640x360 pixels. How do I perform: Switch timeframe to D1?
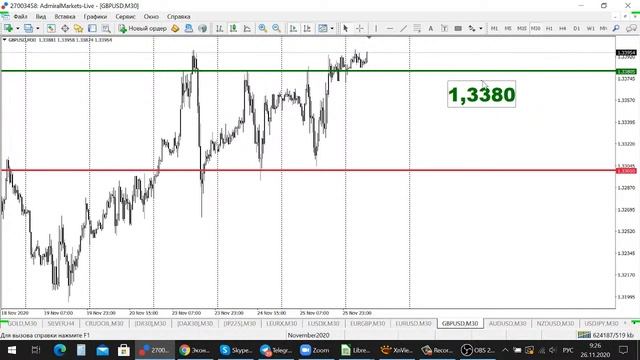(577, 28)
